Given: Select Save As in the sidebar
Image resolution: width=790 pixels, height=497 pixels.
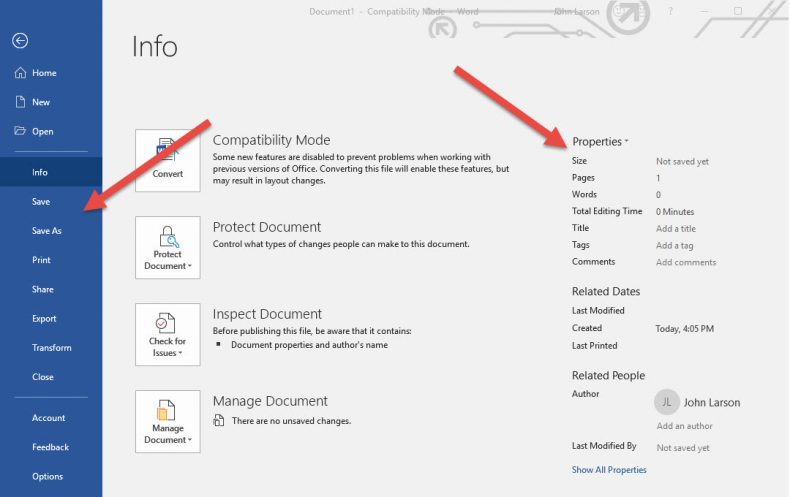Looking at the screenshot, I should [x=47, y=231].
